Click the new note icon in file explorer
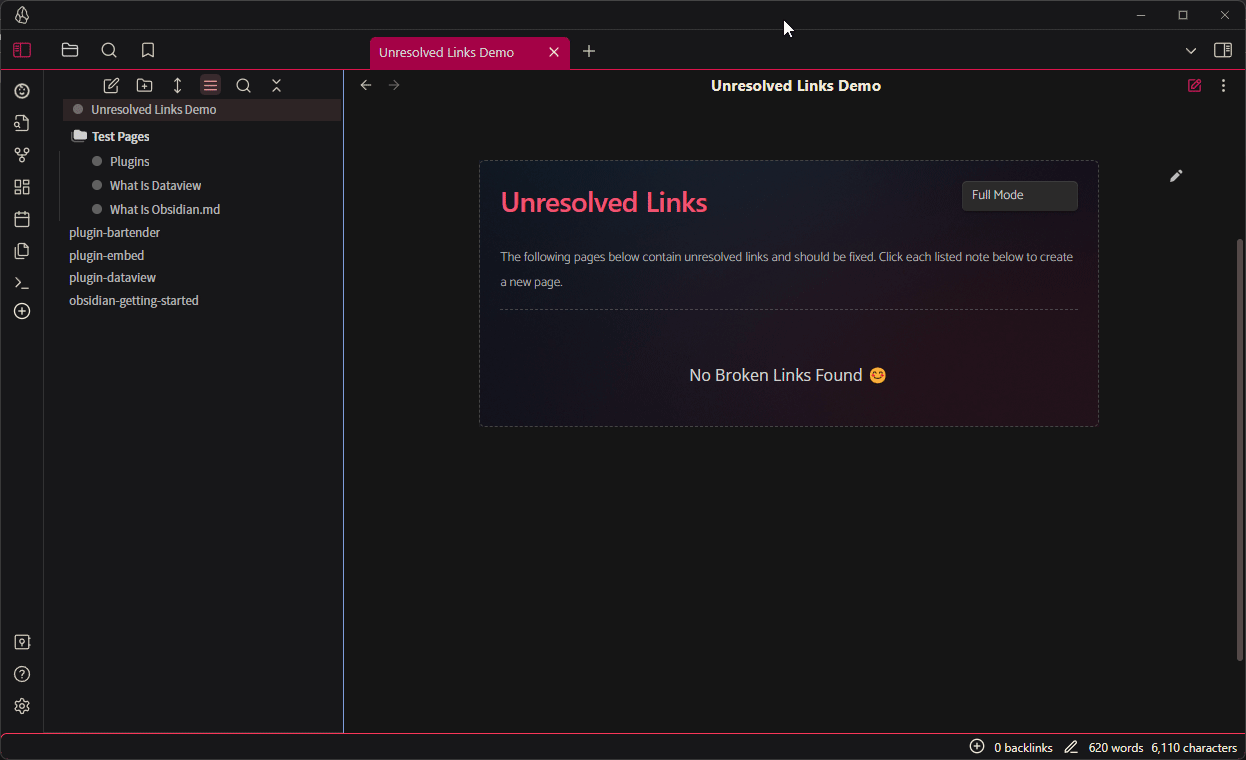This screenshot has height=760, width=1246. [x=111, y=86]
